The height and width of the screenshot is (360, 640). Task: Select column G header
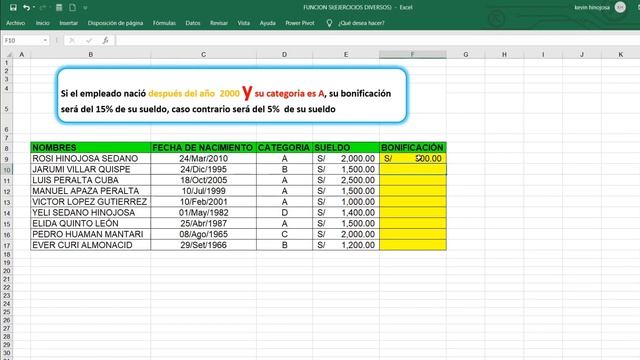pos(466,54)
